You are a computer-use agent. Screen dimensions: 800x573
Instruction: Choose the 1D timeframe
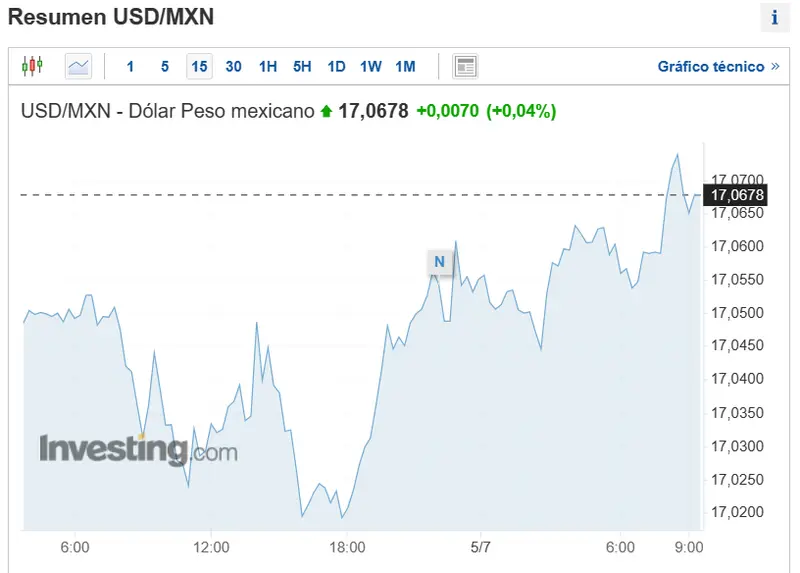(x=336, y=67)
